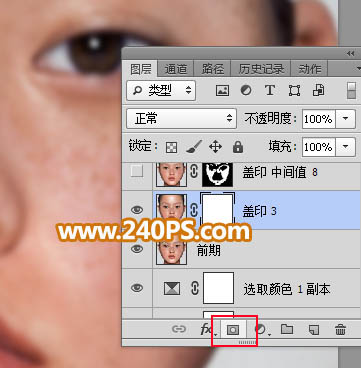361x368 pixels.
Task: Select the 盖印 3 white mask thumbnail
Action: [218, 209]
